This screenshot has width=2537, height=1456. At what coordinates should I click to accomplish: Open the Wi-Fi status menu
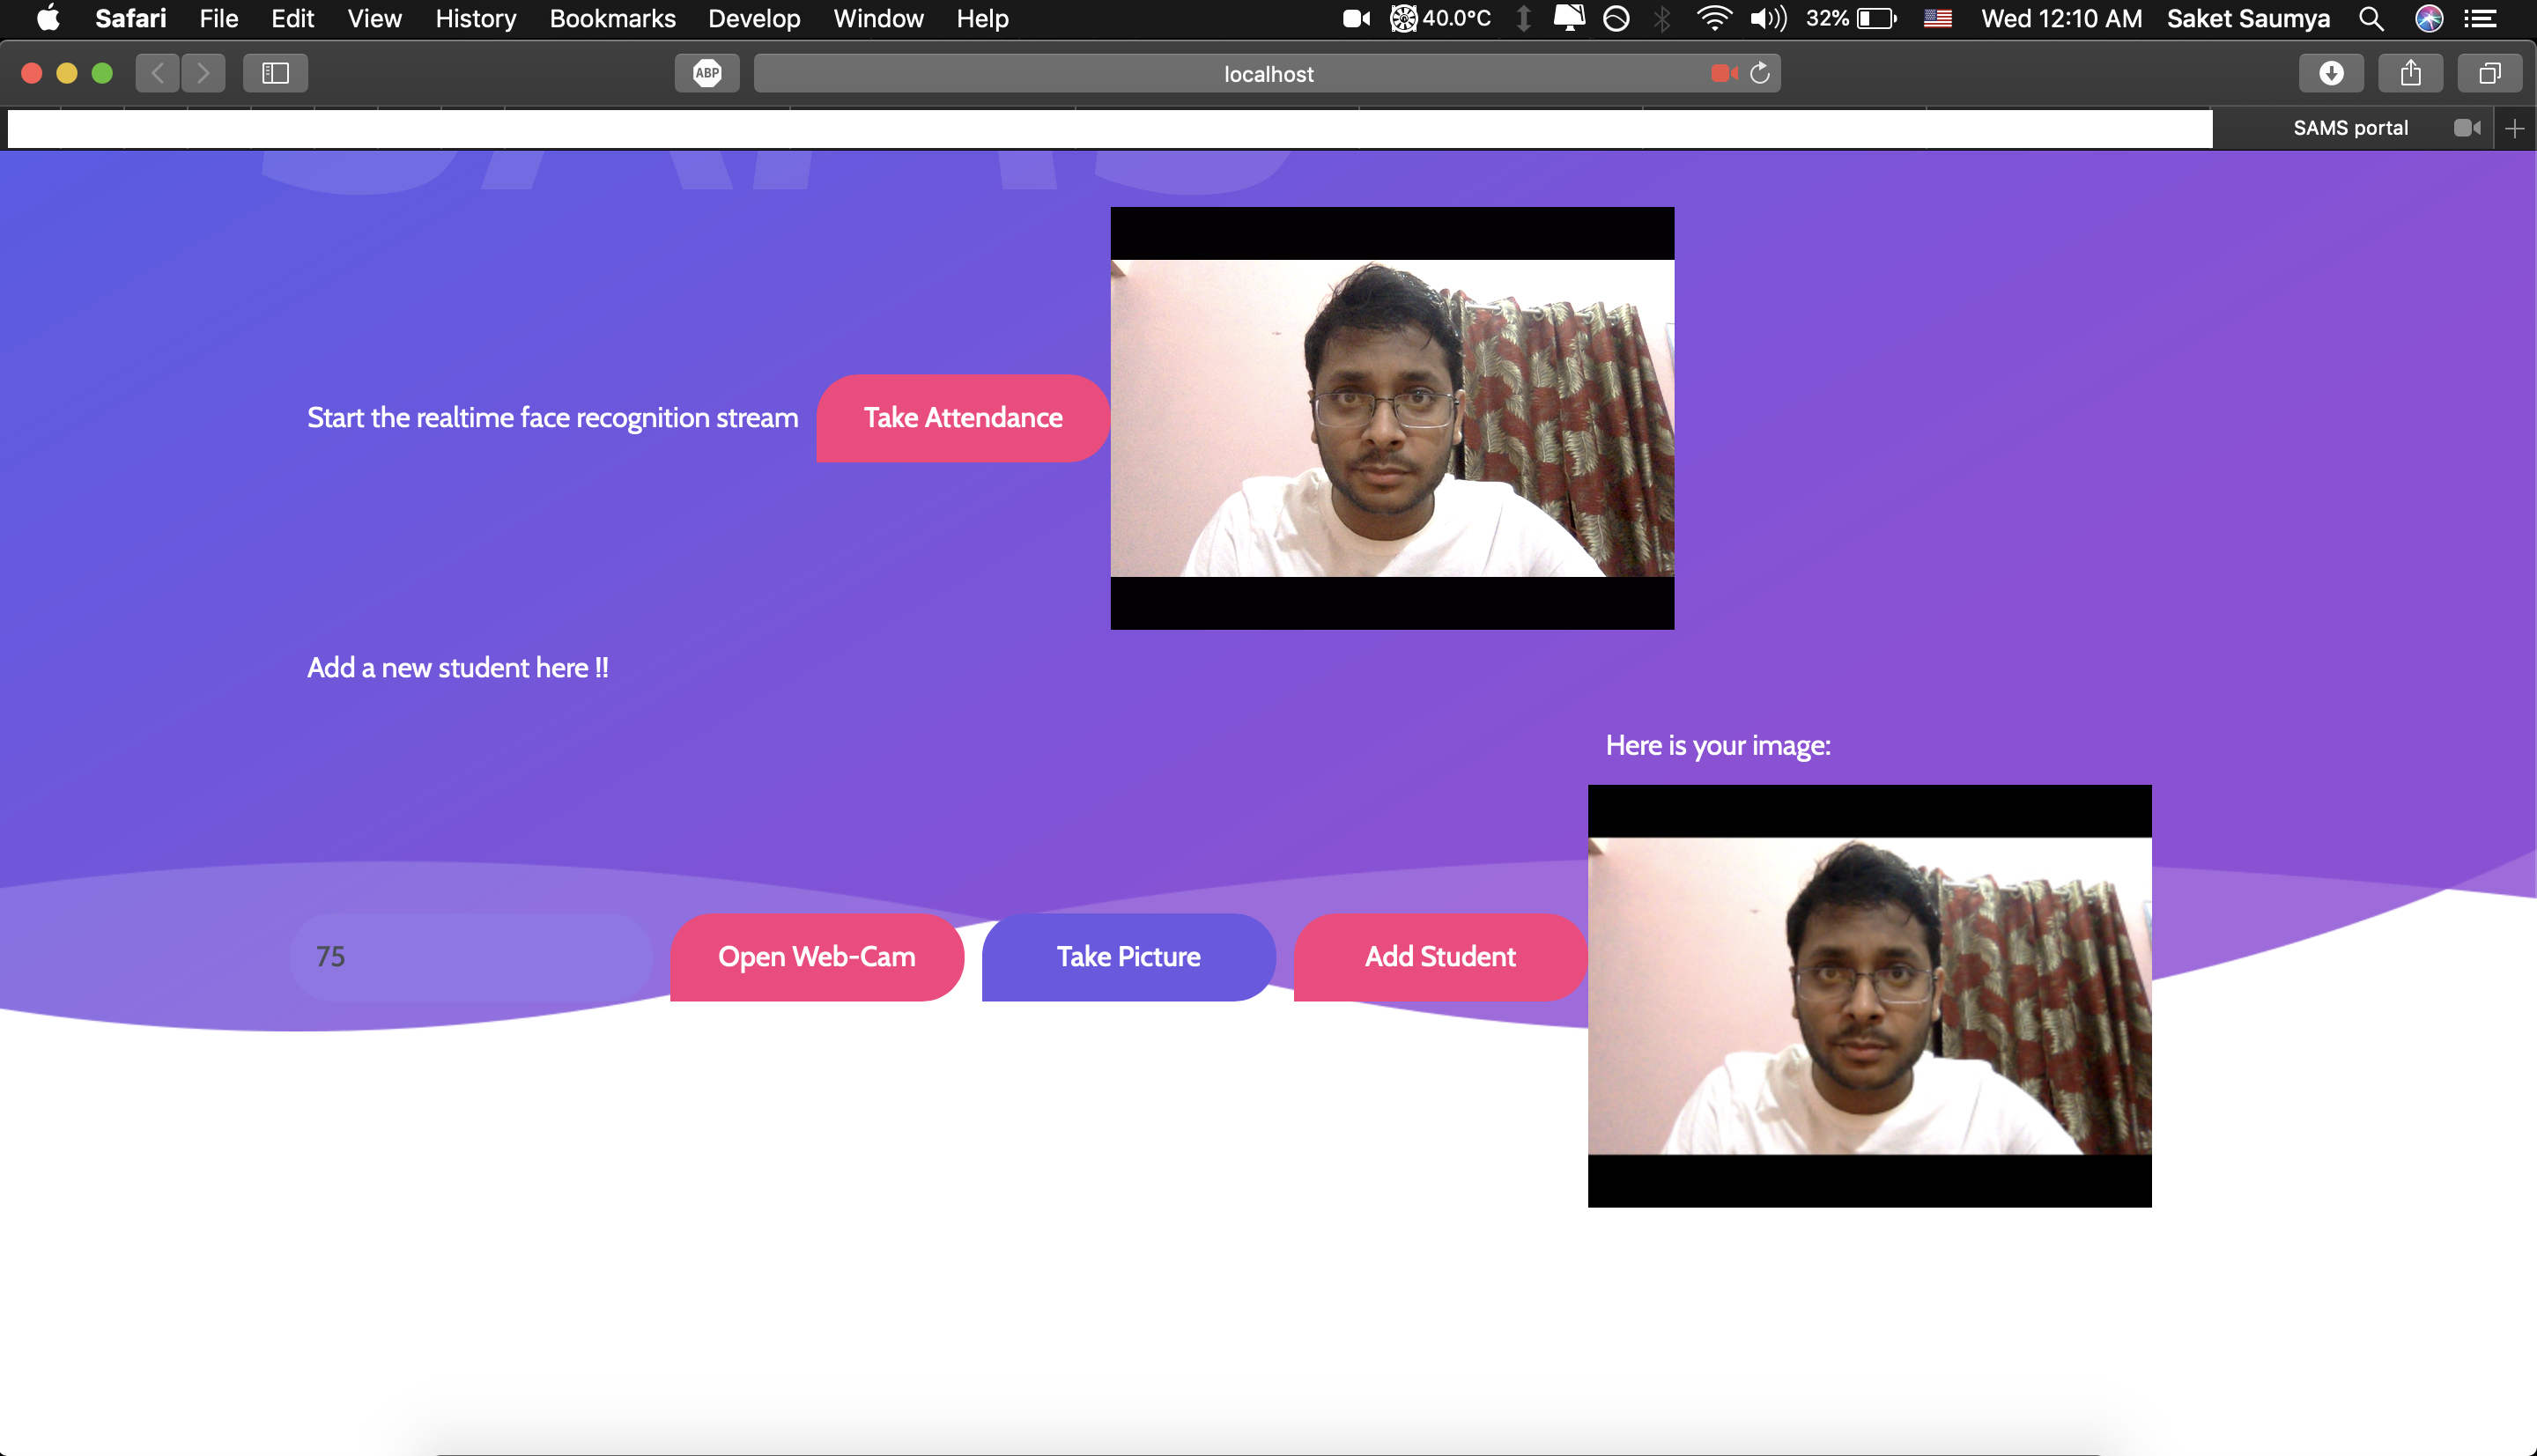tap(1714, 18)
